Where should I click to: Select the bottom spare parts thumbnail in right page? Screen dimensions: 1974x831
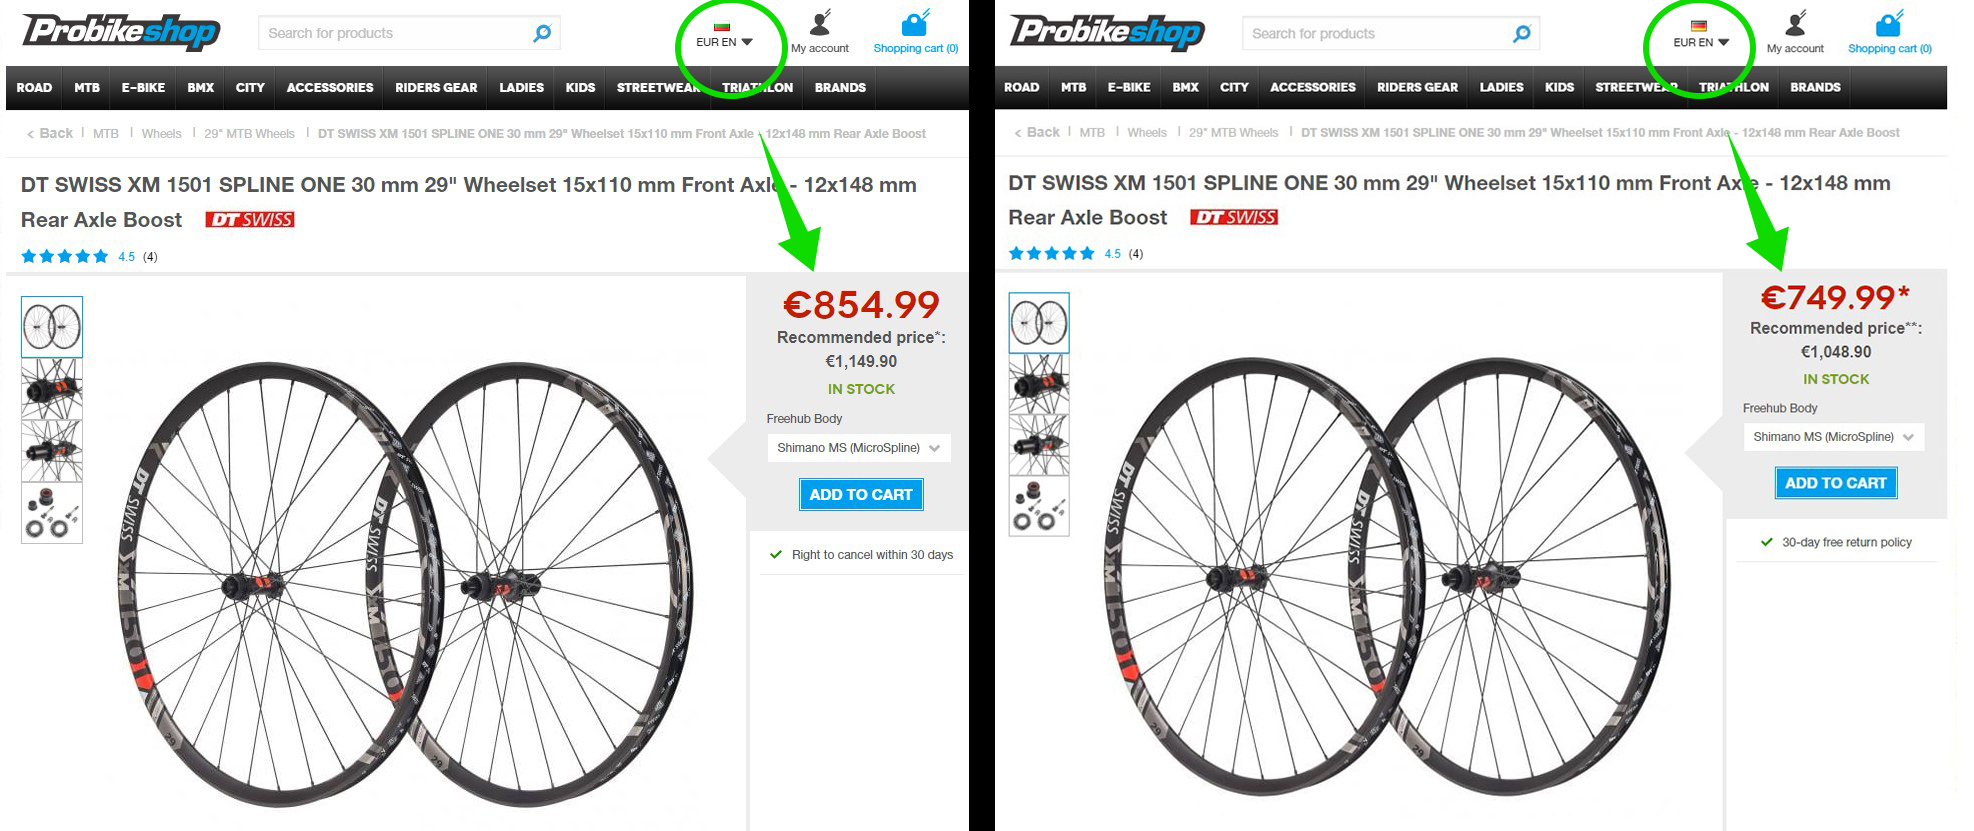[x=1039, y=506]
